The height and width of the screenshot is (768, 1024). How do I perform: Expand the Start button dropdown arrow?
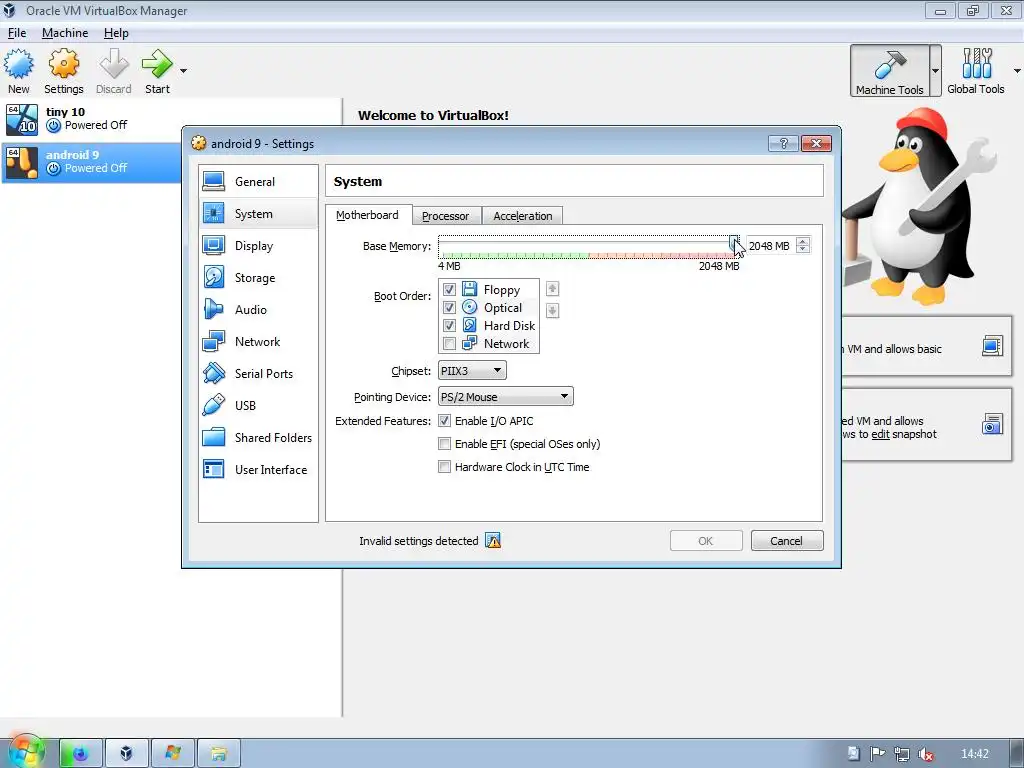click(183, 71)
